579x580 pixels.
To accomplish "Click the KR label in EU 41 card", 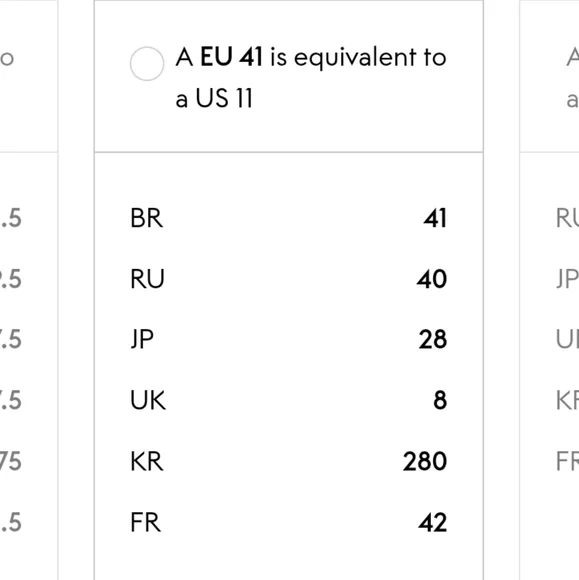I will [x=147, y=461].
